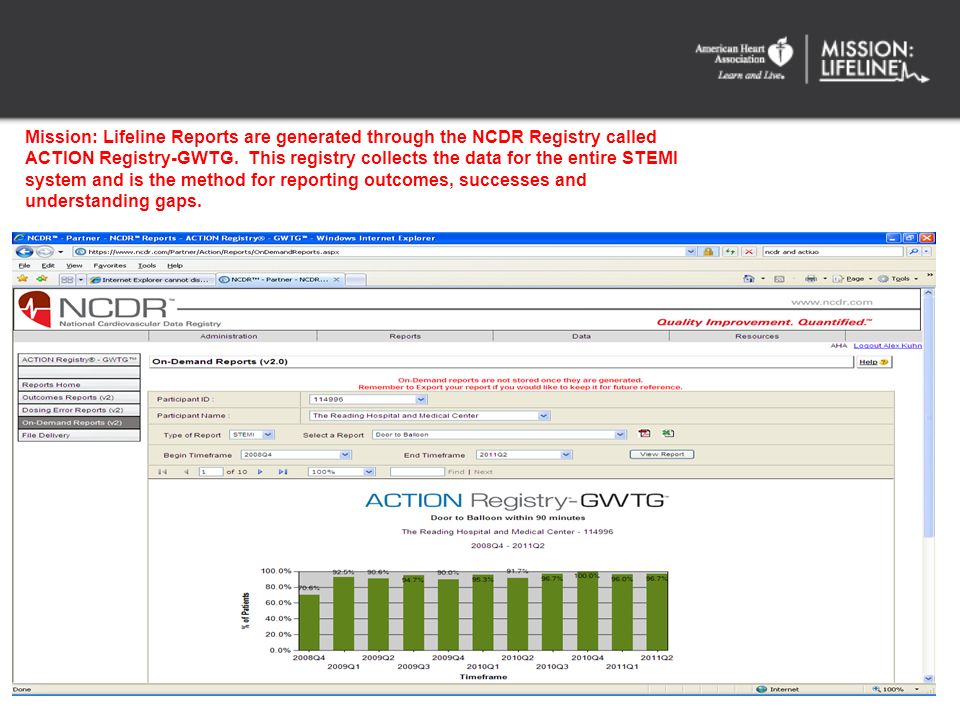Click the NCDR heart logo
The width and height of the screenshot is (960, 720).
(35, 309)
